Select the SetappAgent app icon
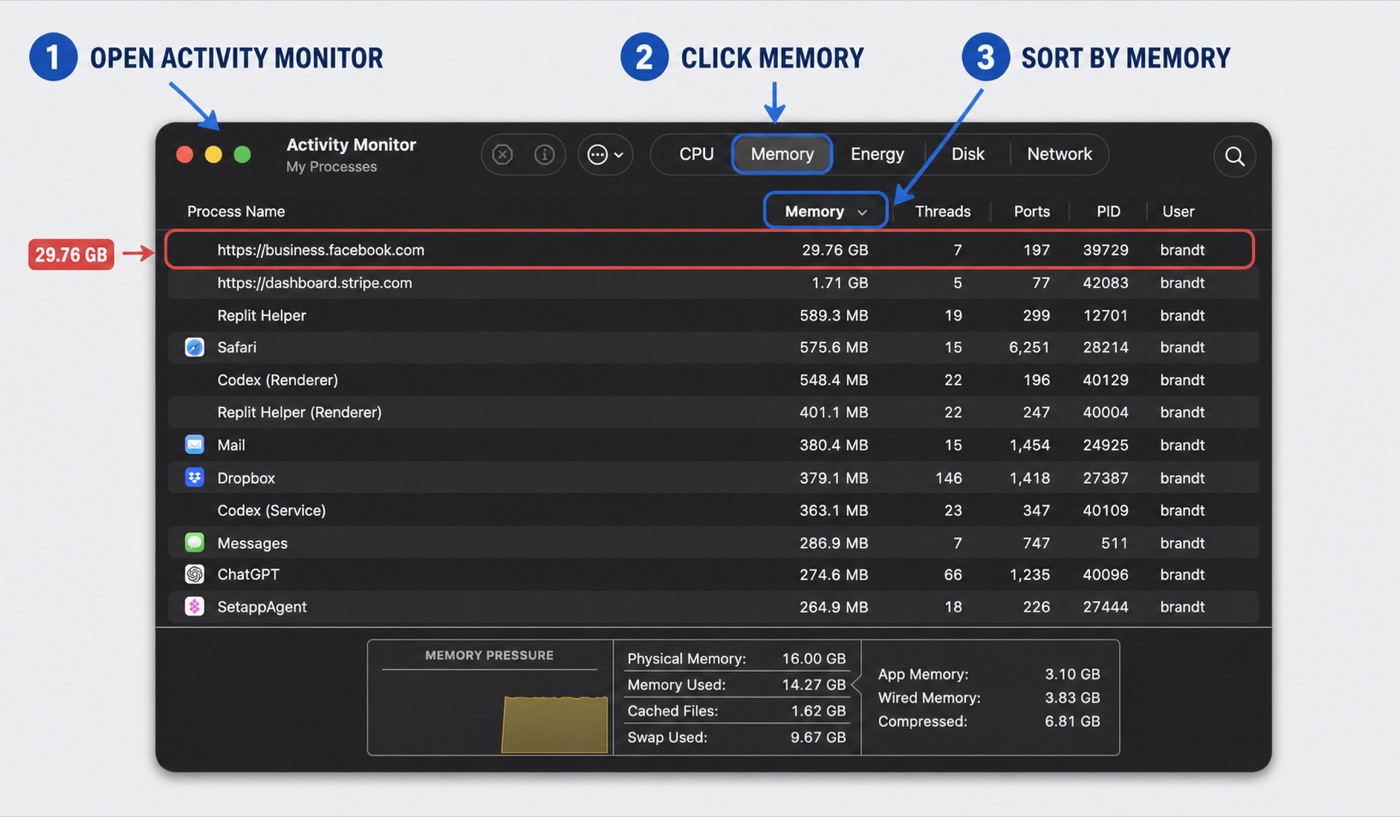1400x817 pixels. (195, 606)
